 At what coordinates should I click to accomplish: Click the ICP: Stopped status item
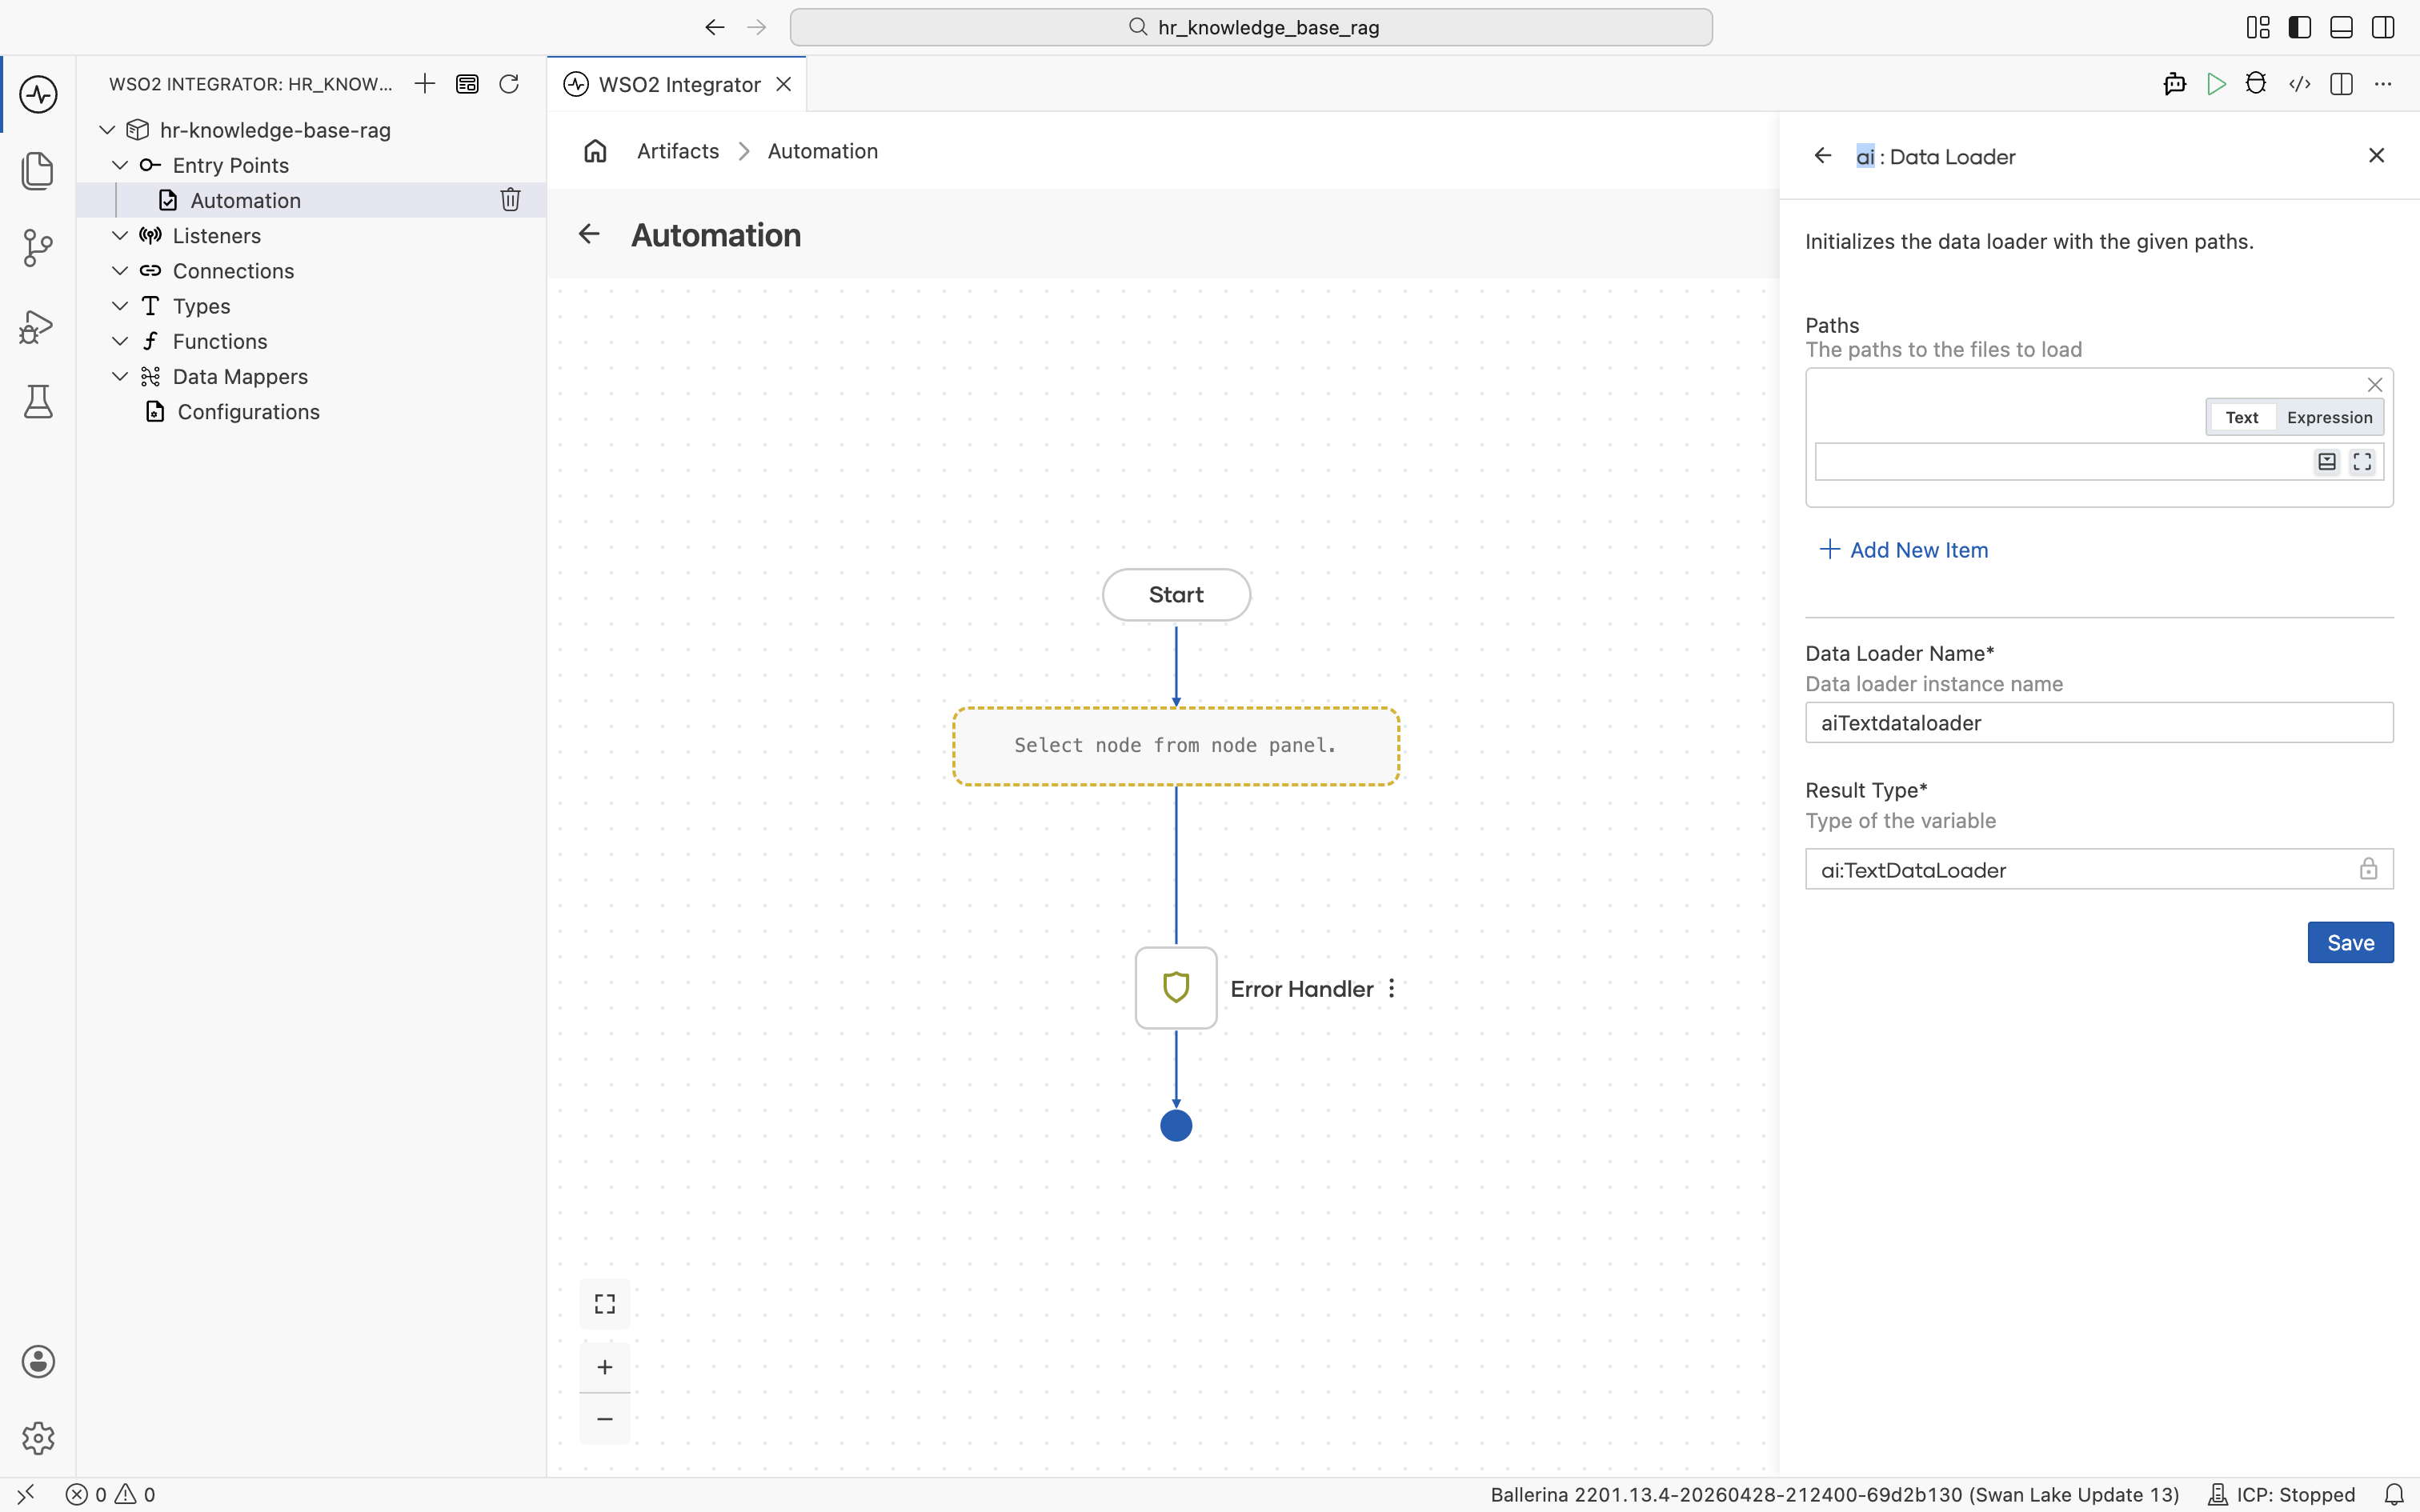[x=2281, y=1495]
